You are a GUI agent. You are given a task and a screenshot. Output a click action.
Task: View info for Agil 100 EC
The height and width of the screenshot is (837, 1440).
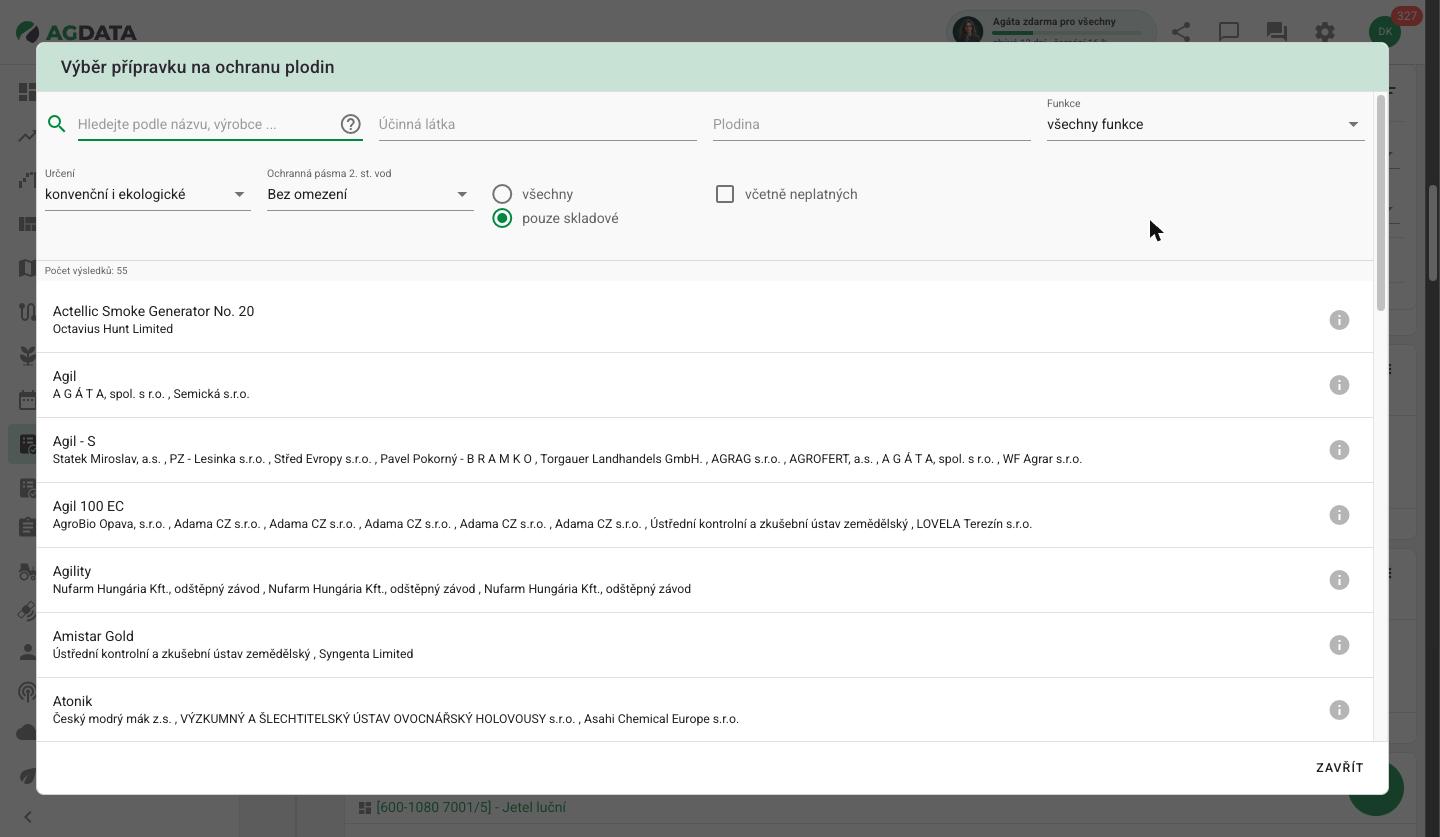point(1339,515)
